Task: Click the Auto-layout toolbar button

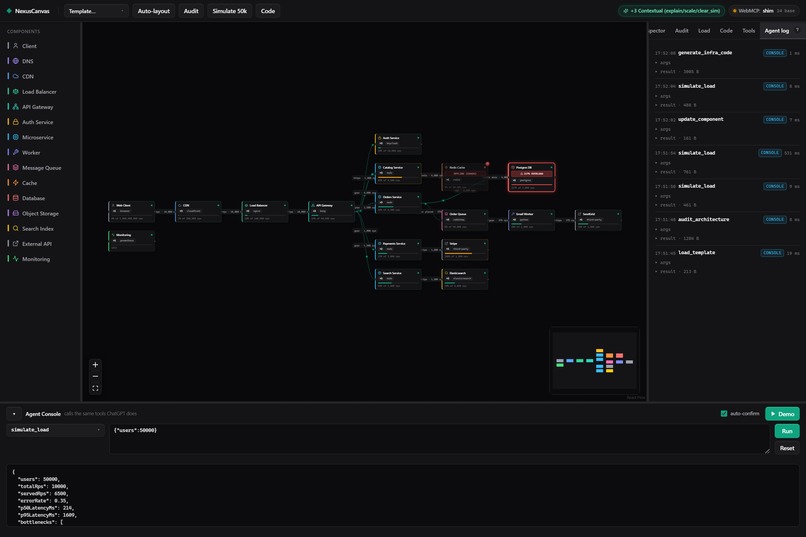Action: (154, 11)
